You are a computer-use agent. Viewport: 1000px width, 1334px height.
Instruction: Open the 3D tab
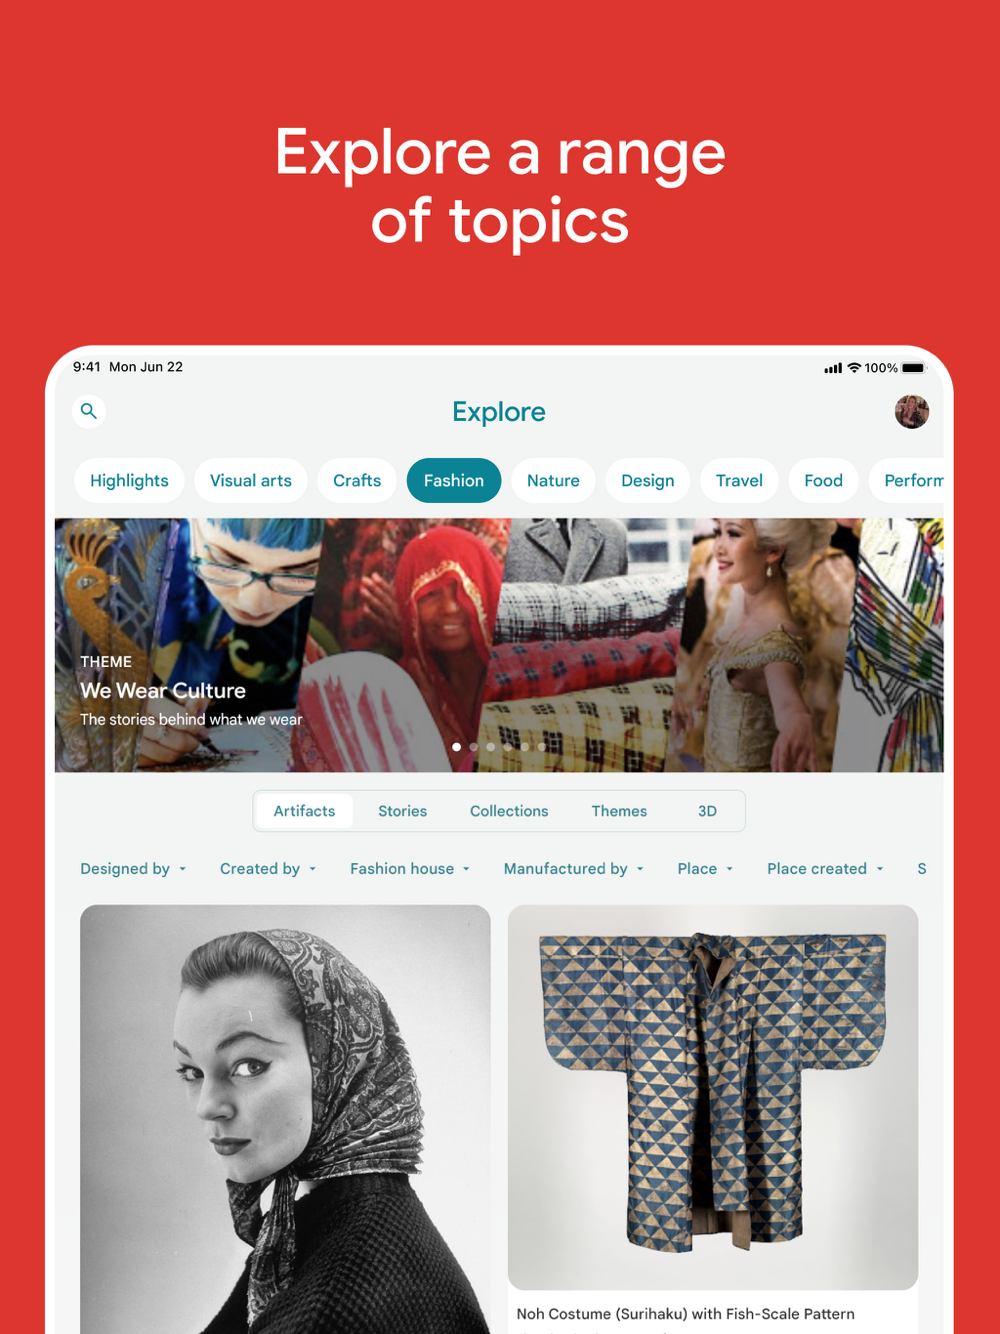(x=707, y=811)
